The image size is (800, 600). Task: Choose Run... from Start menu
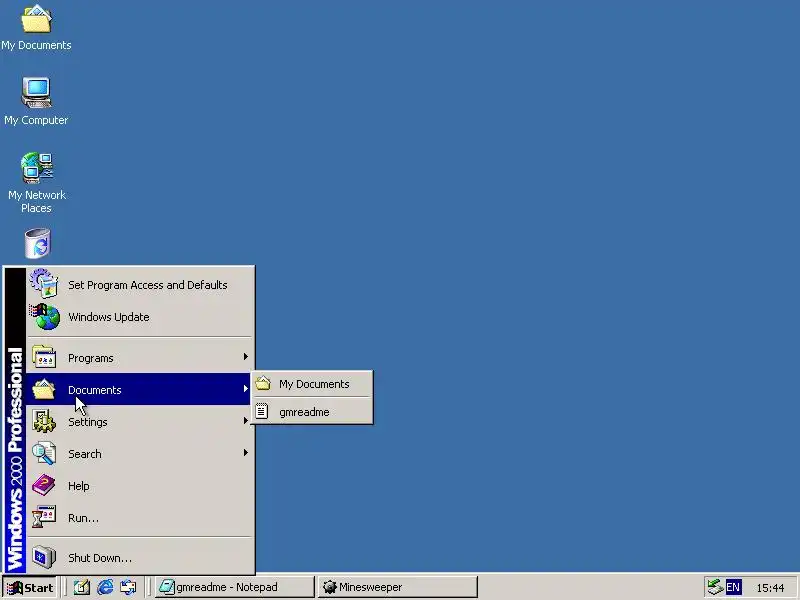point(139,518)
